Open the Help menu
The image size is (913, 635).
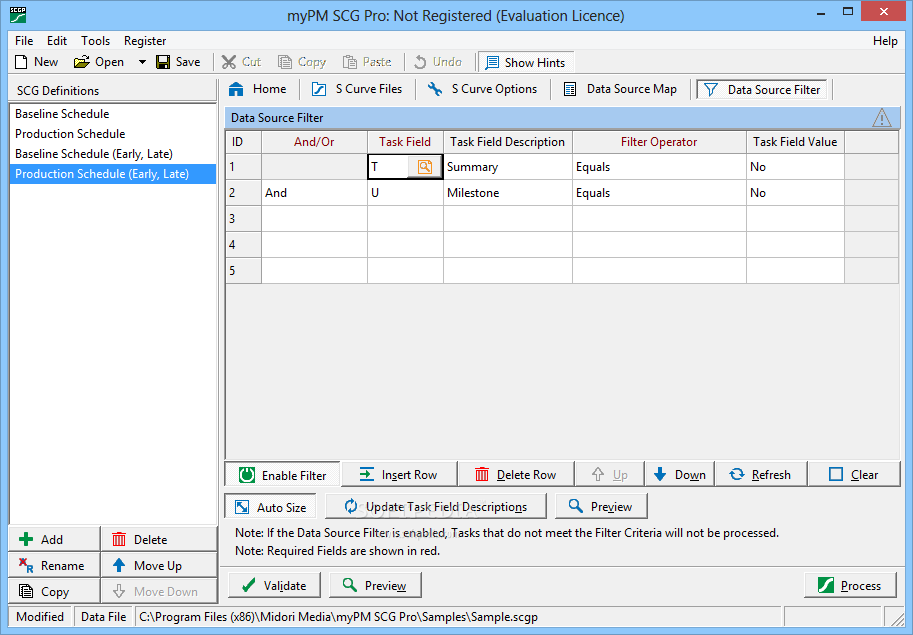(x=885, y=41)
